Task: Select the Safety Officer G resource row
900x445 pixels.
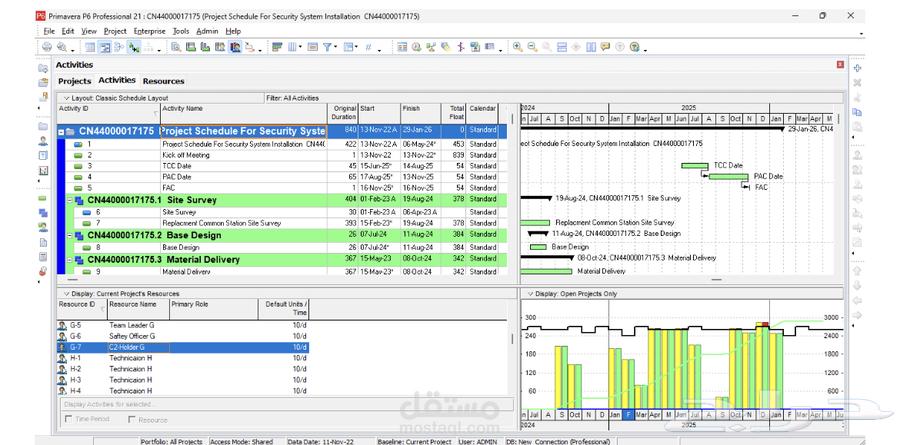Action: pyautogui.click(x=132, y=336)
